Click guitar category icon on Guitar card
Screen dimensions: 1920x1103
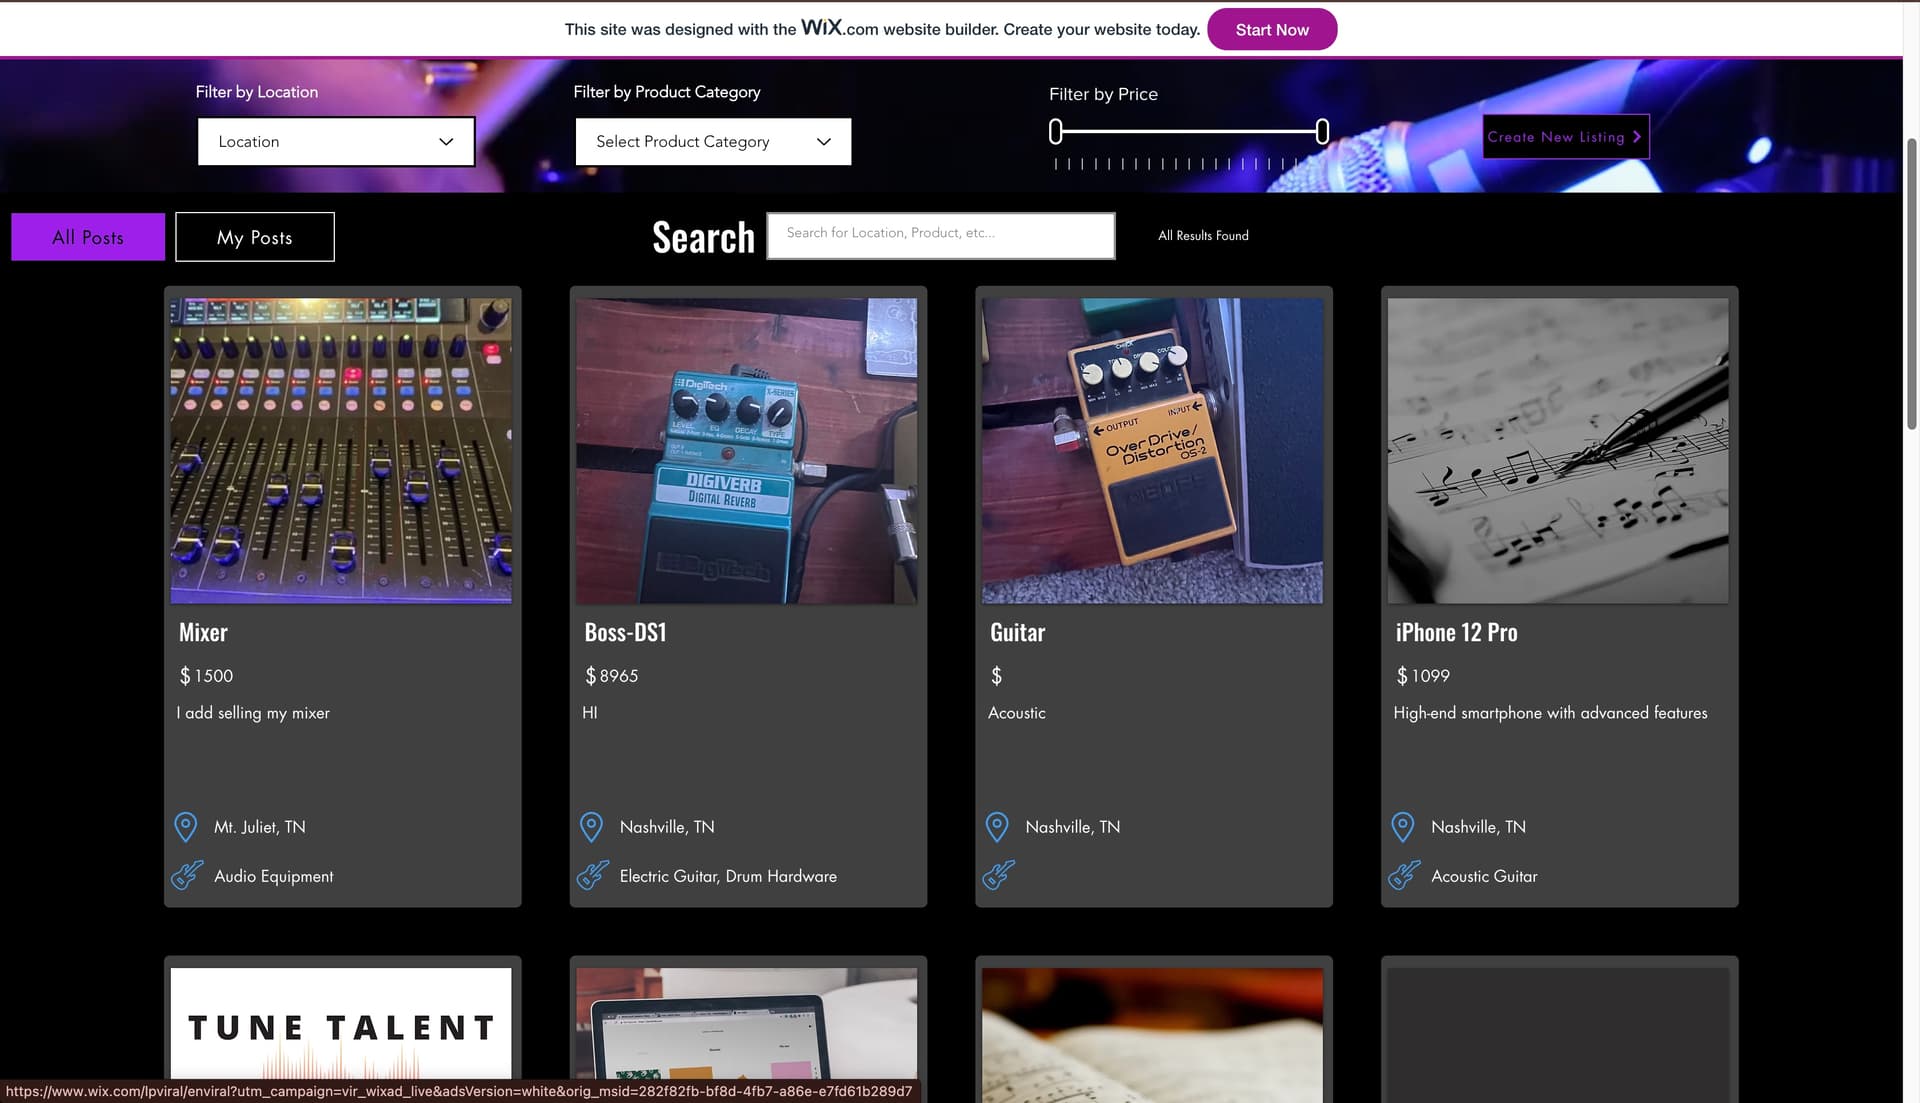tap(999, 875)
